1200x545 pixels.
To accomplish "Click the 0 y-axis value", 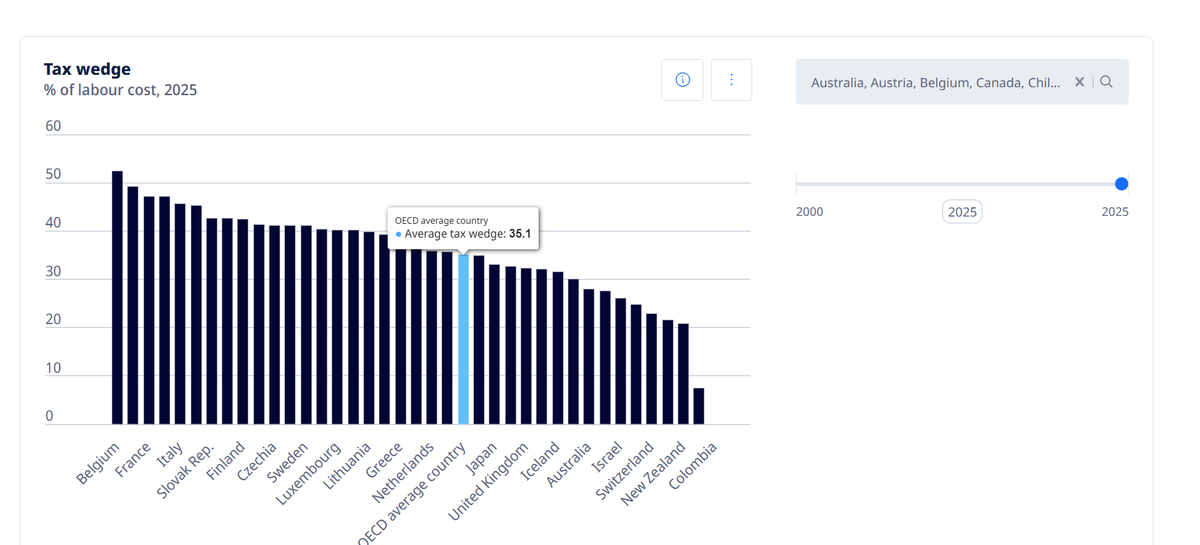I will tap(49, 416).
